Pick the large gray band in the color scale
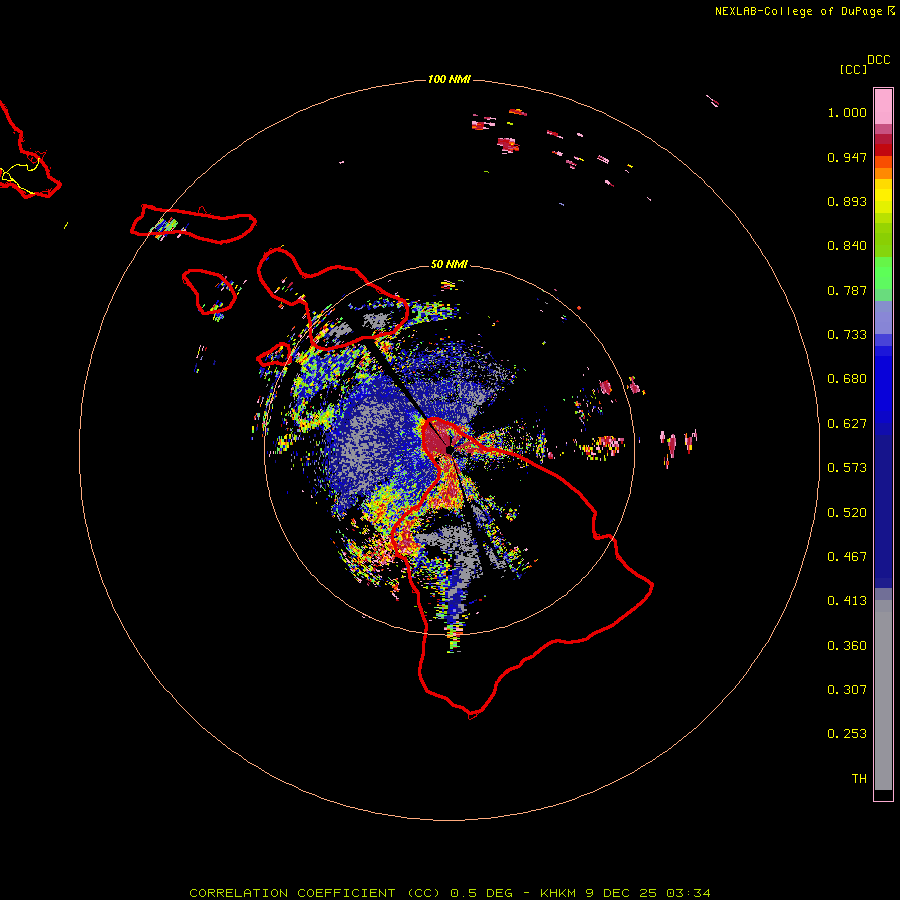 [883, 695]
